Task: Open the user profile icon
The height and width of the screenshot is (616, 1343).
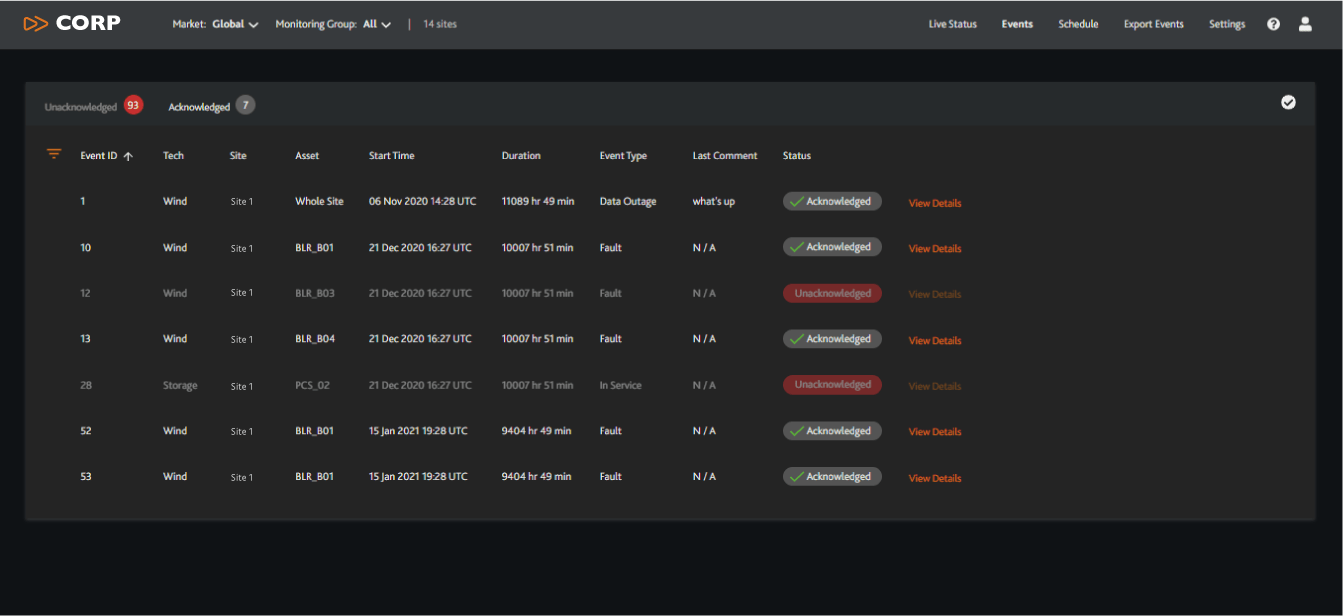Action: pos(1305,24)
